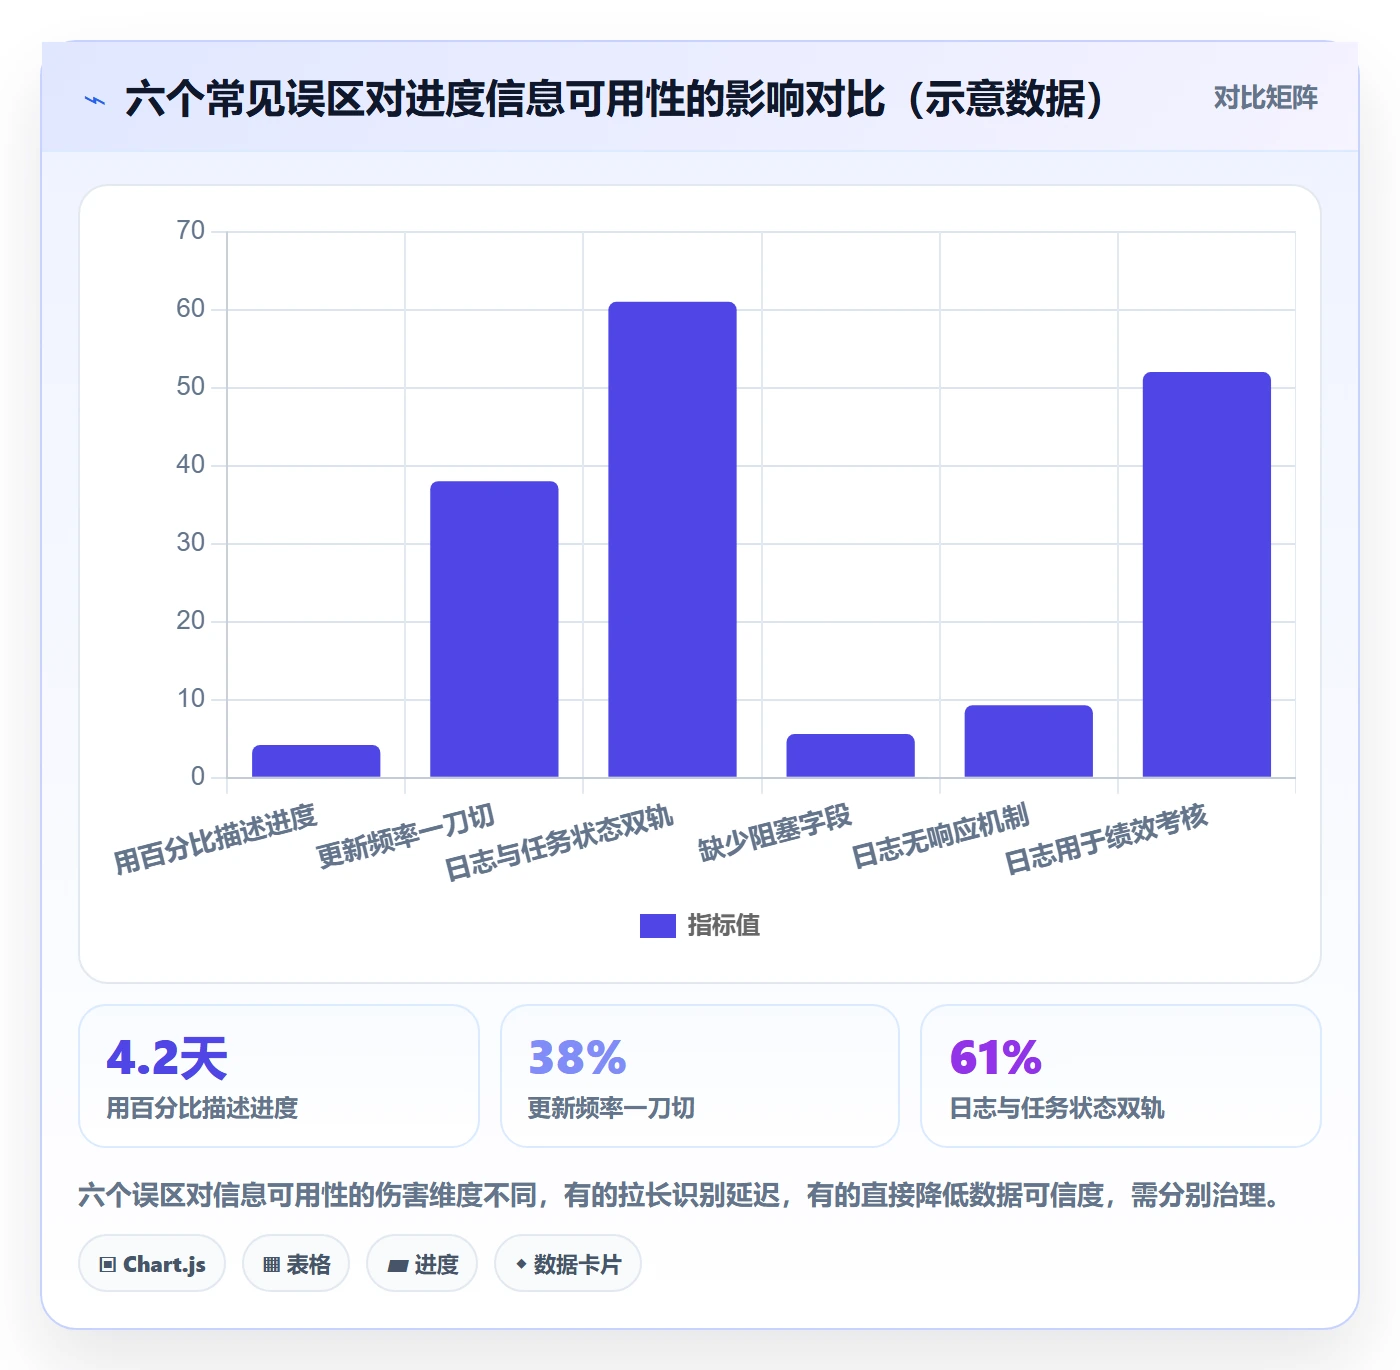Click the y-axis tick label 60
This screenshot has height=1370, width=1400.
pyautogui.click(x=190, y=309)
